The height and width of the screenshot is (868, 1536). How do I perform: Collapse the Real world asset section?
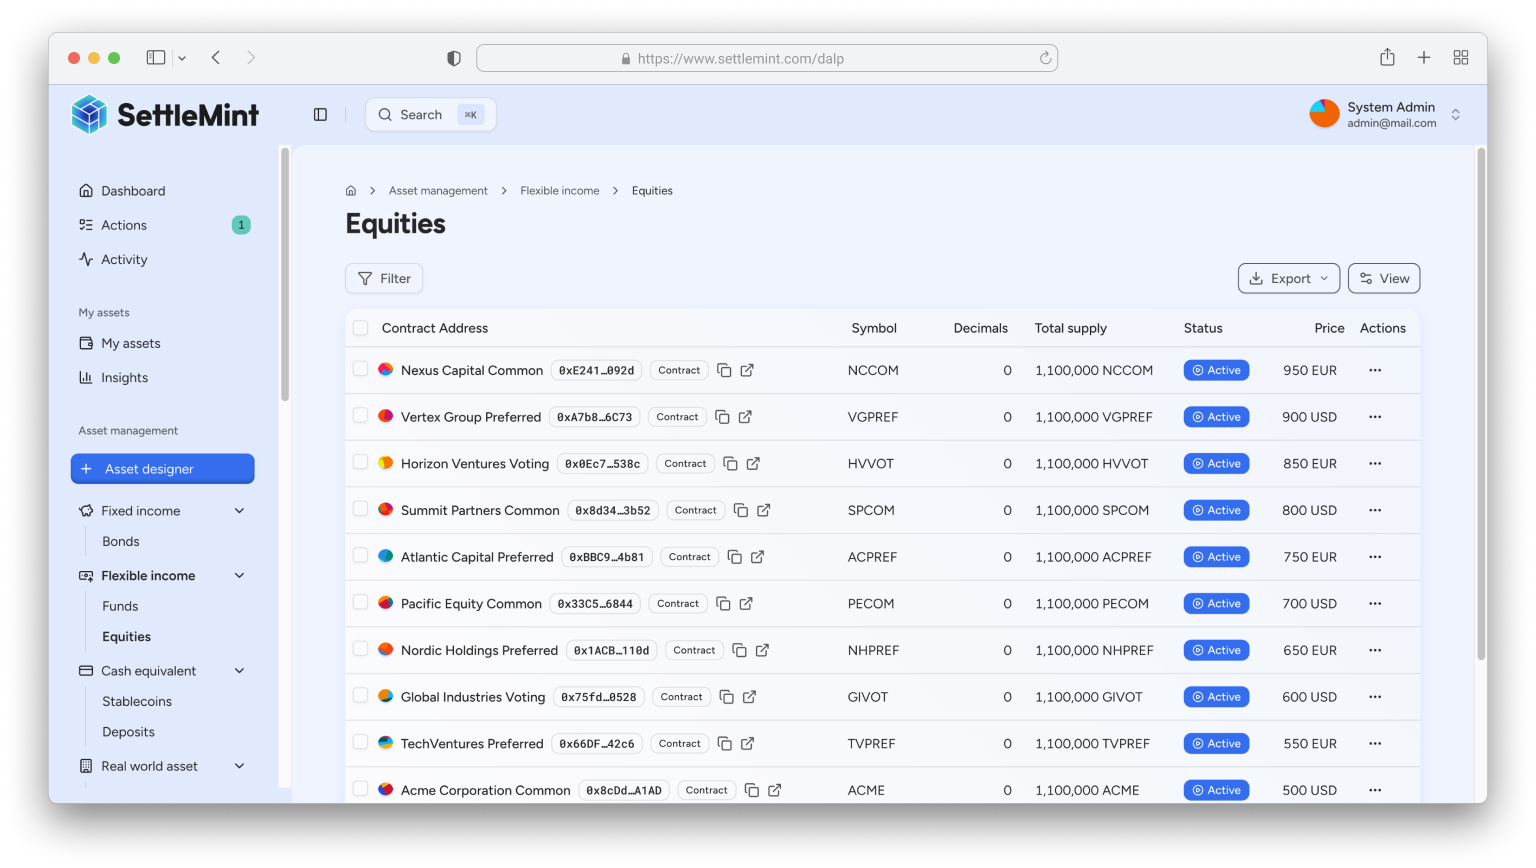[x=238, y=766]
